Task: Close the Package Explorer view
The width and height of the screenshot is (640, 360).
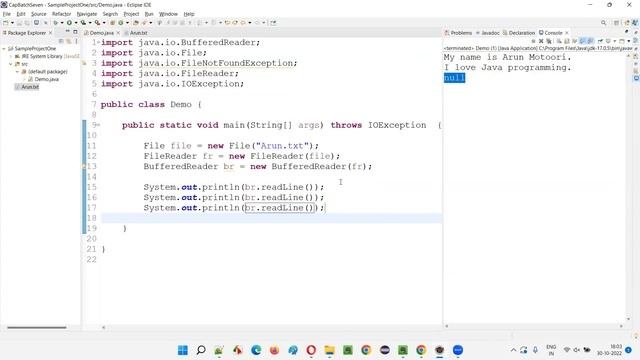Action: [51, 33]
